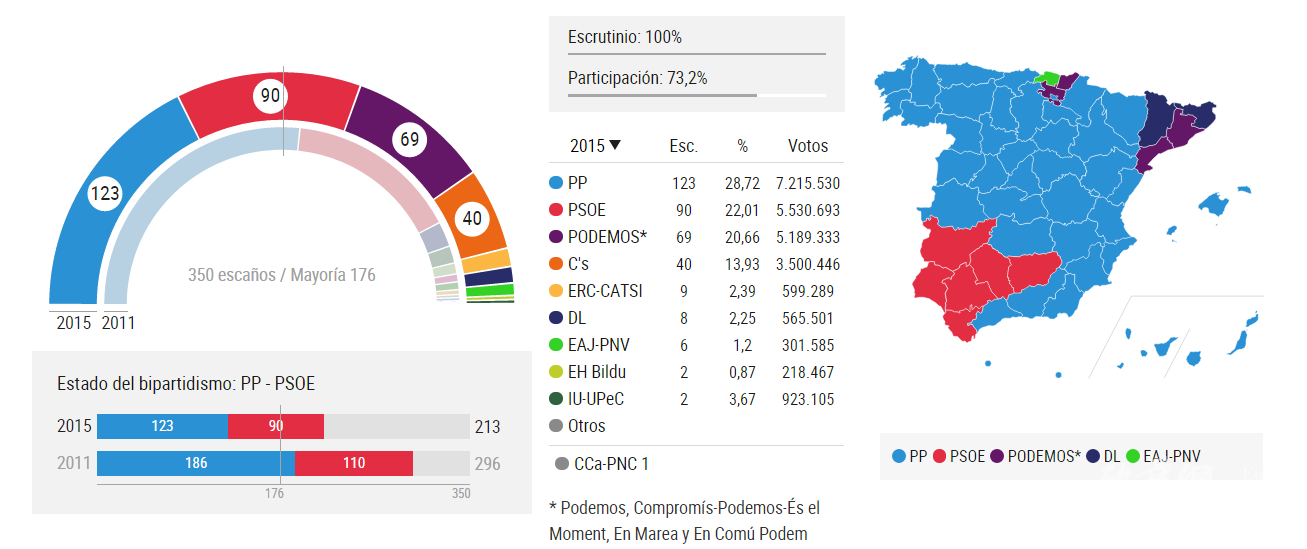Click the 2015 label under the arc
Image resolution: width=1307 pixels, height=549 pixels.
point(73,323)
